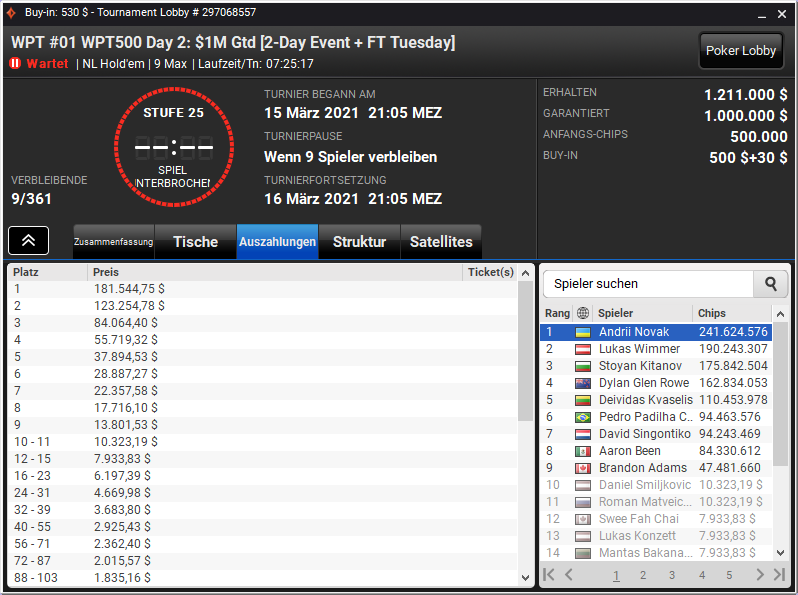Screen dimensions: 798x595
Task: Go to the previous players page arrow
Action: (568, 575)
